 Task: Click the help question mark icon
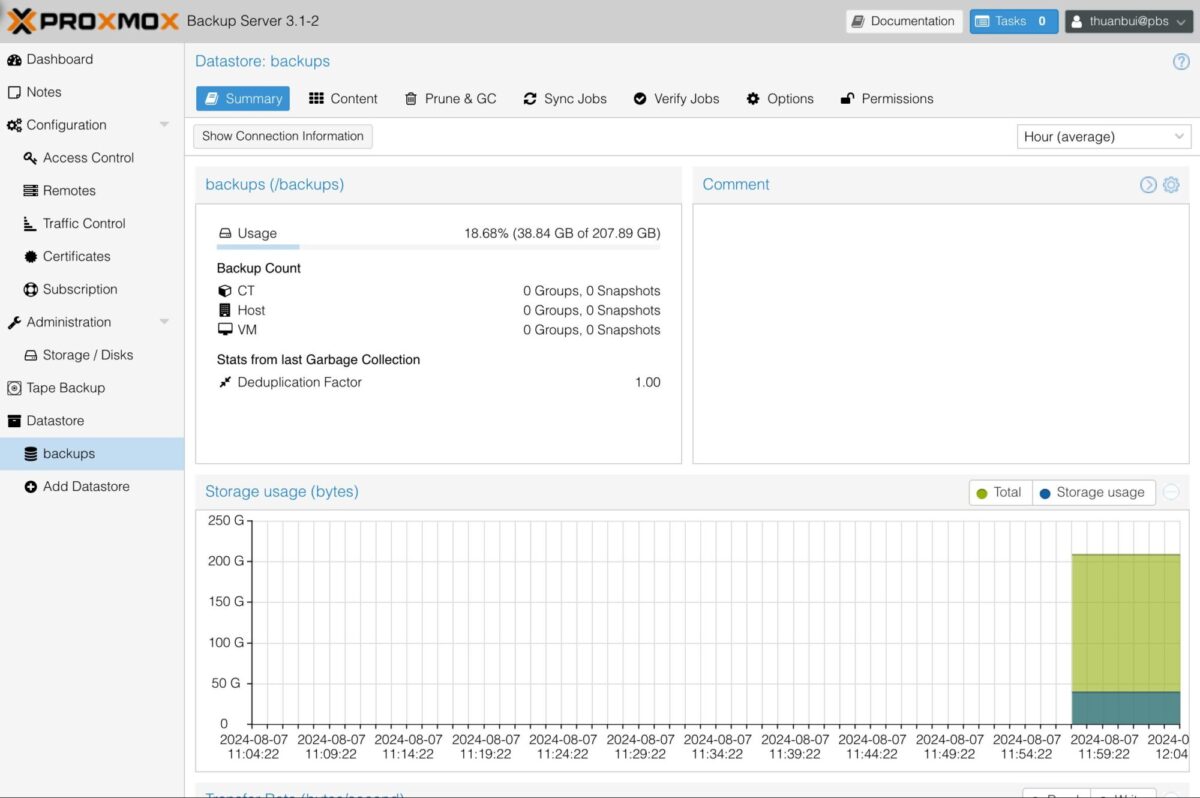point(1182,61)
